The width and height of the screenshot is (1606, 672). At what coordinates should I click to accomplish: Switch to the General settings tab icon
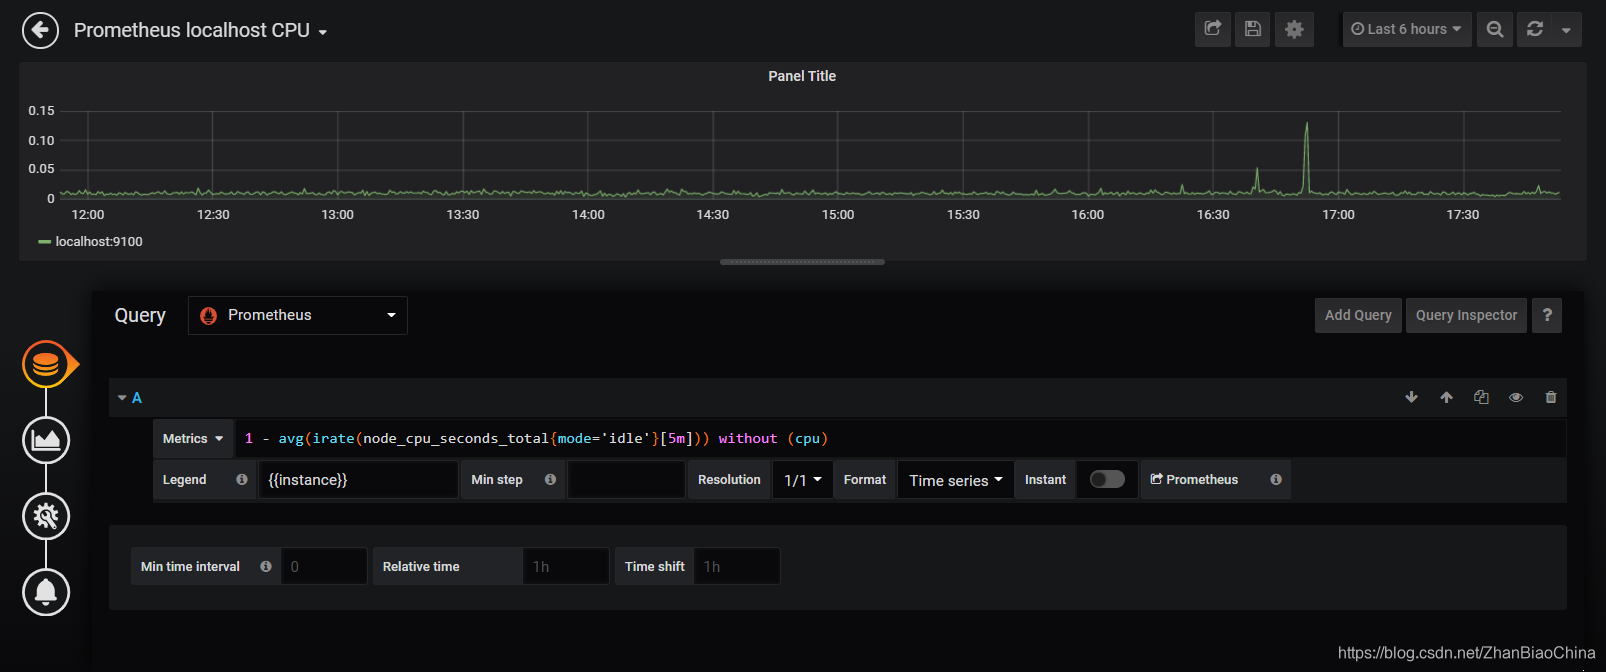pos(46,516)
